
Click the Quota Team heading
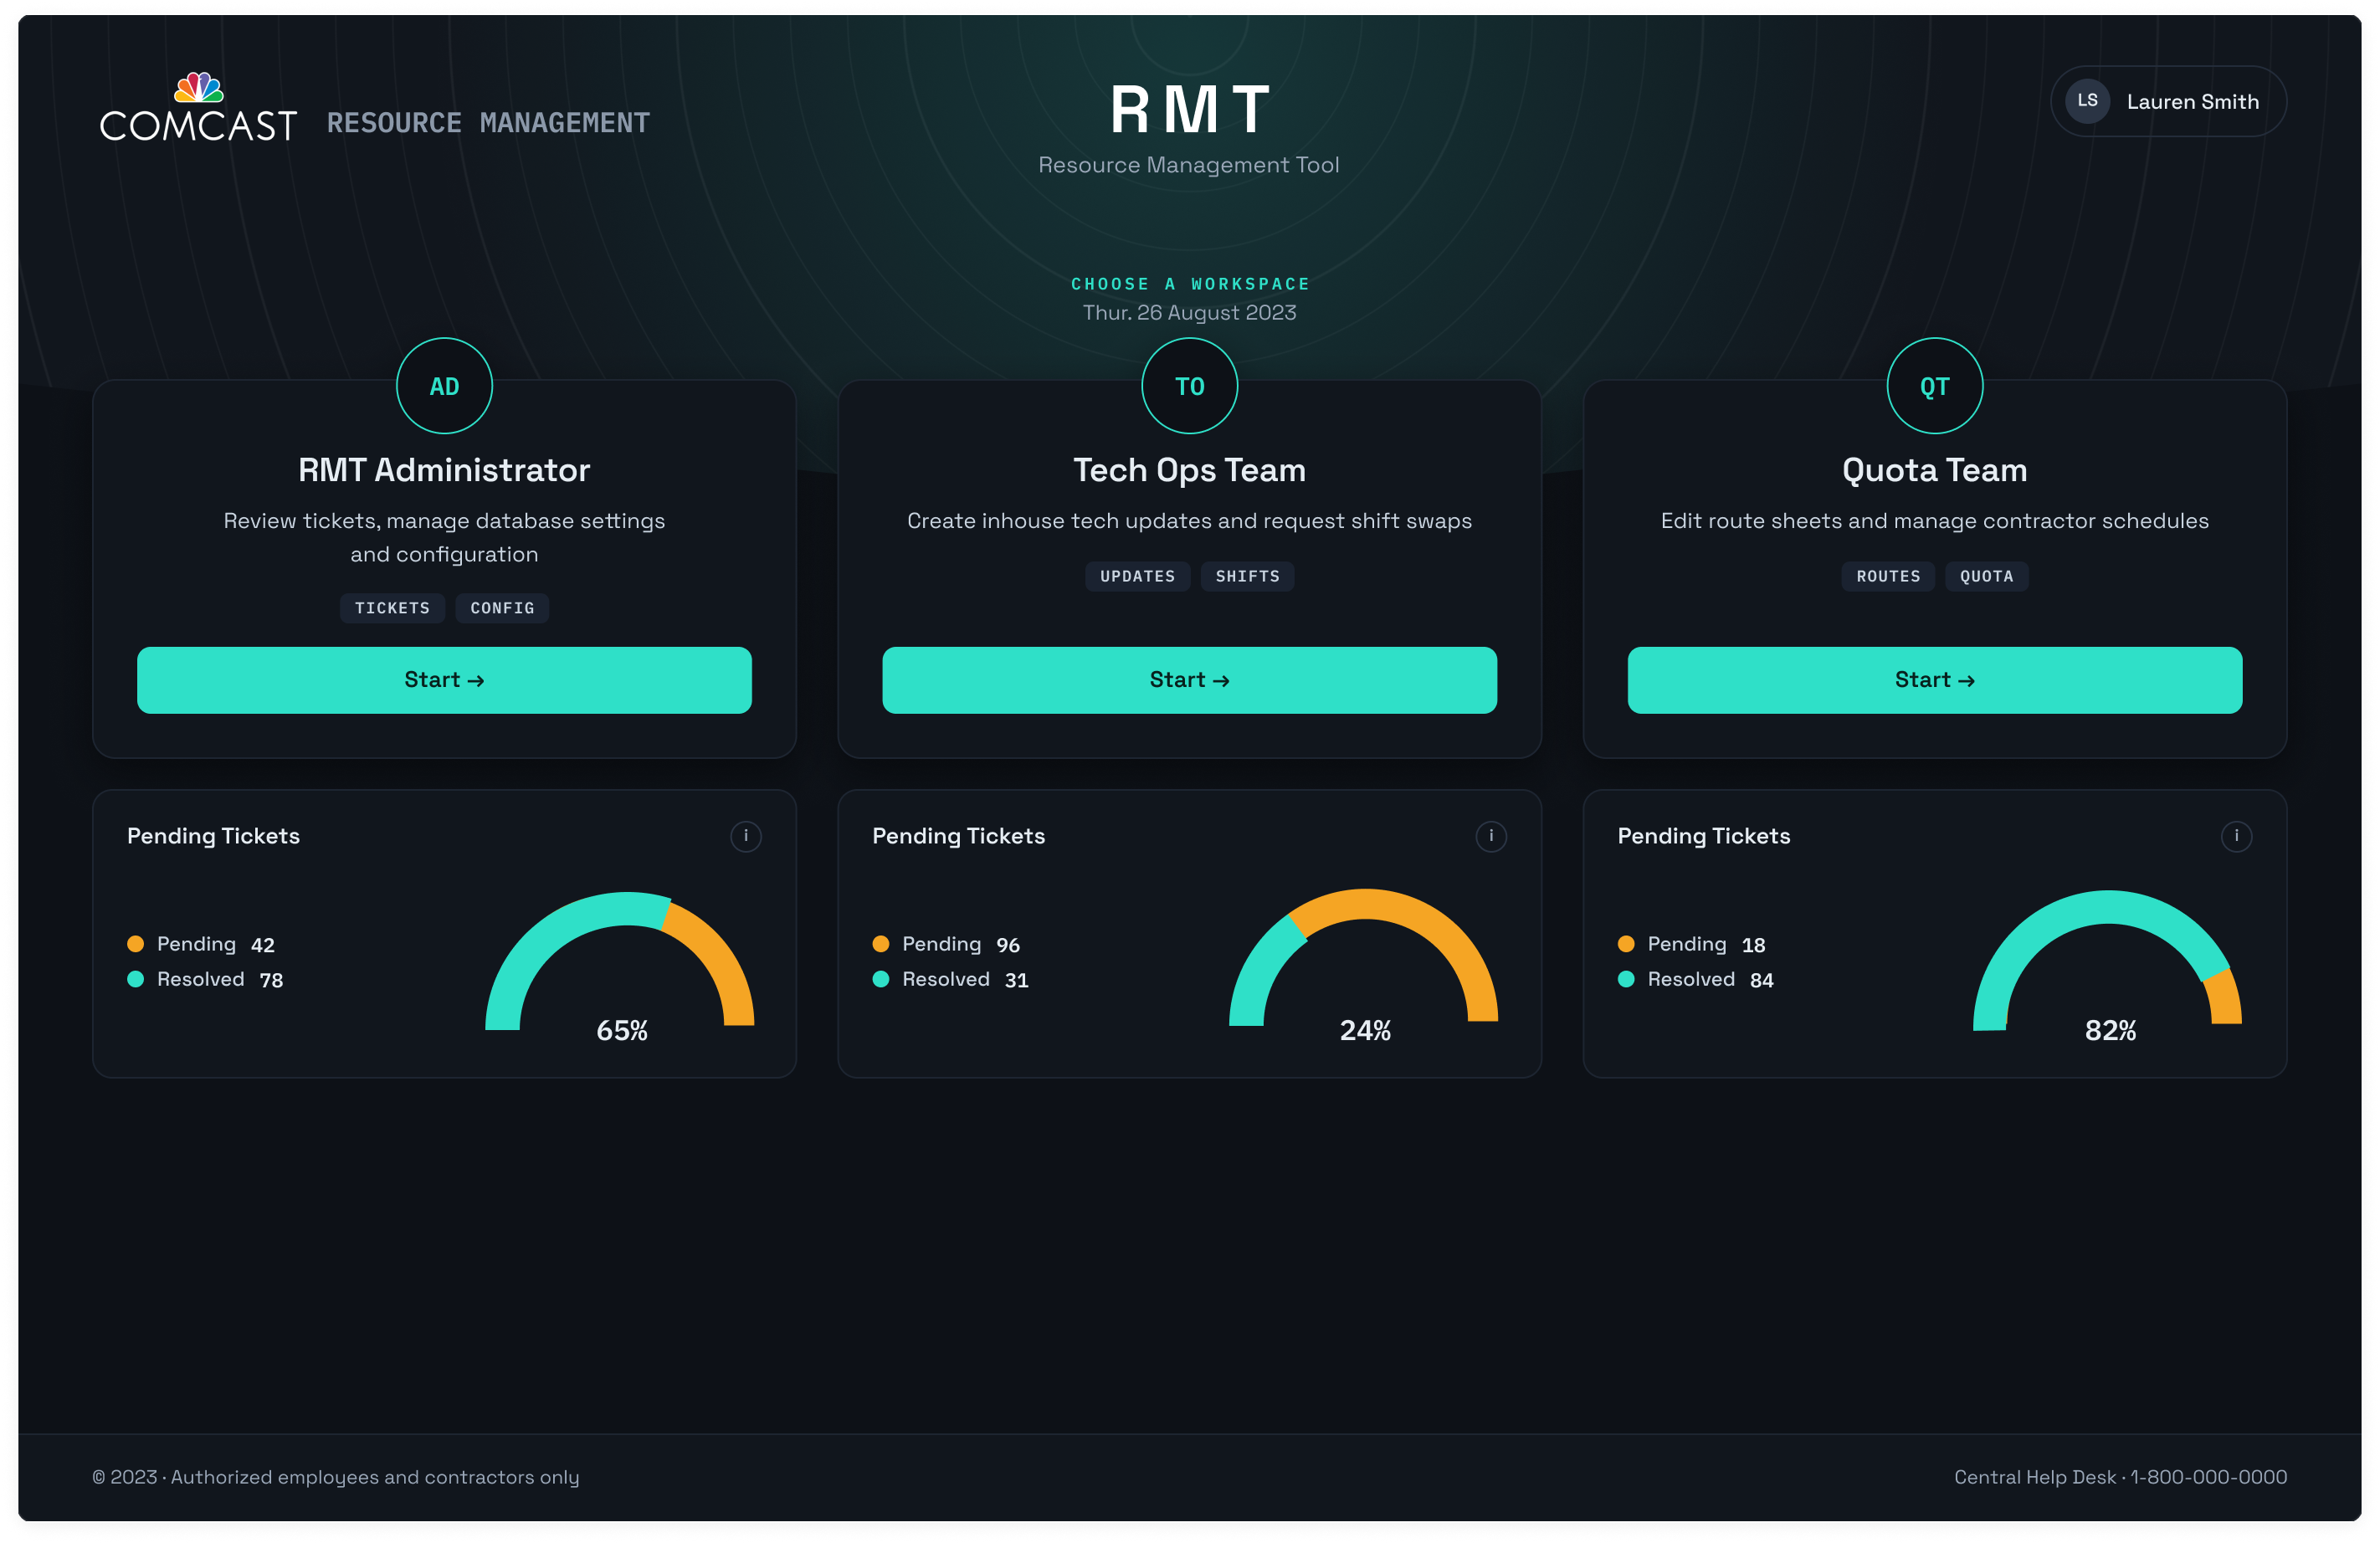pyautogui.click(x=1934, y=470)
